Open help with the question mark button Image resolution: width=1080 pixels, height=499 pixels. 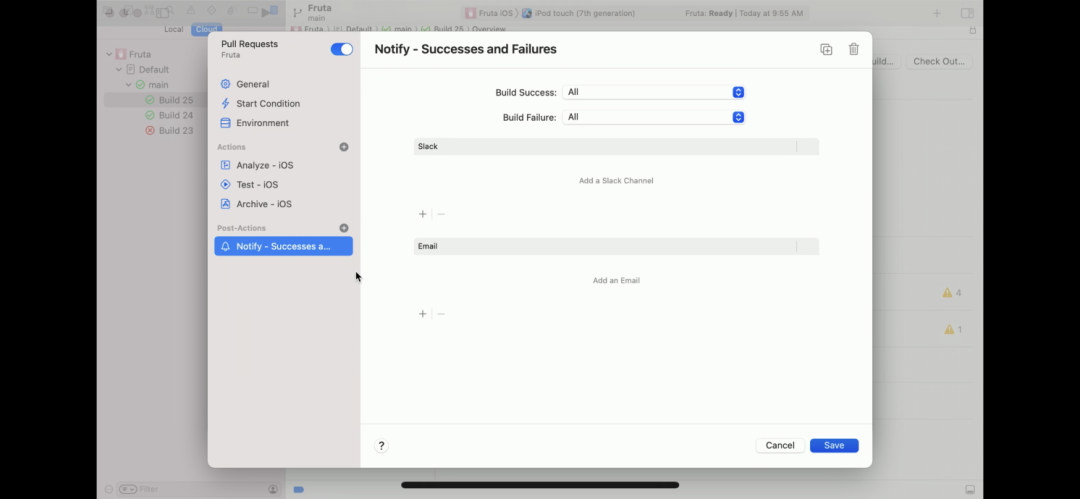coord(381,446)
